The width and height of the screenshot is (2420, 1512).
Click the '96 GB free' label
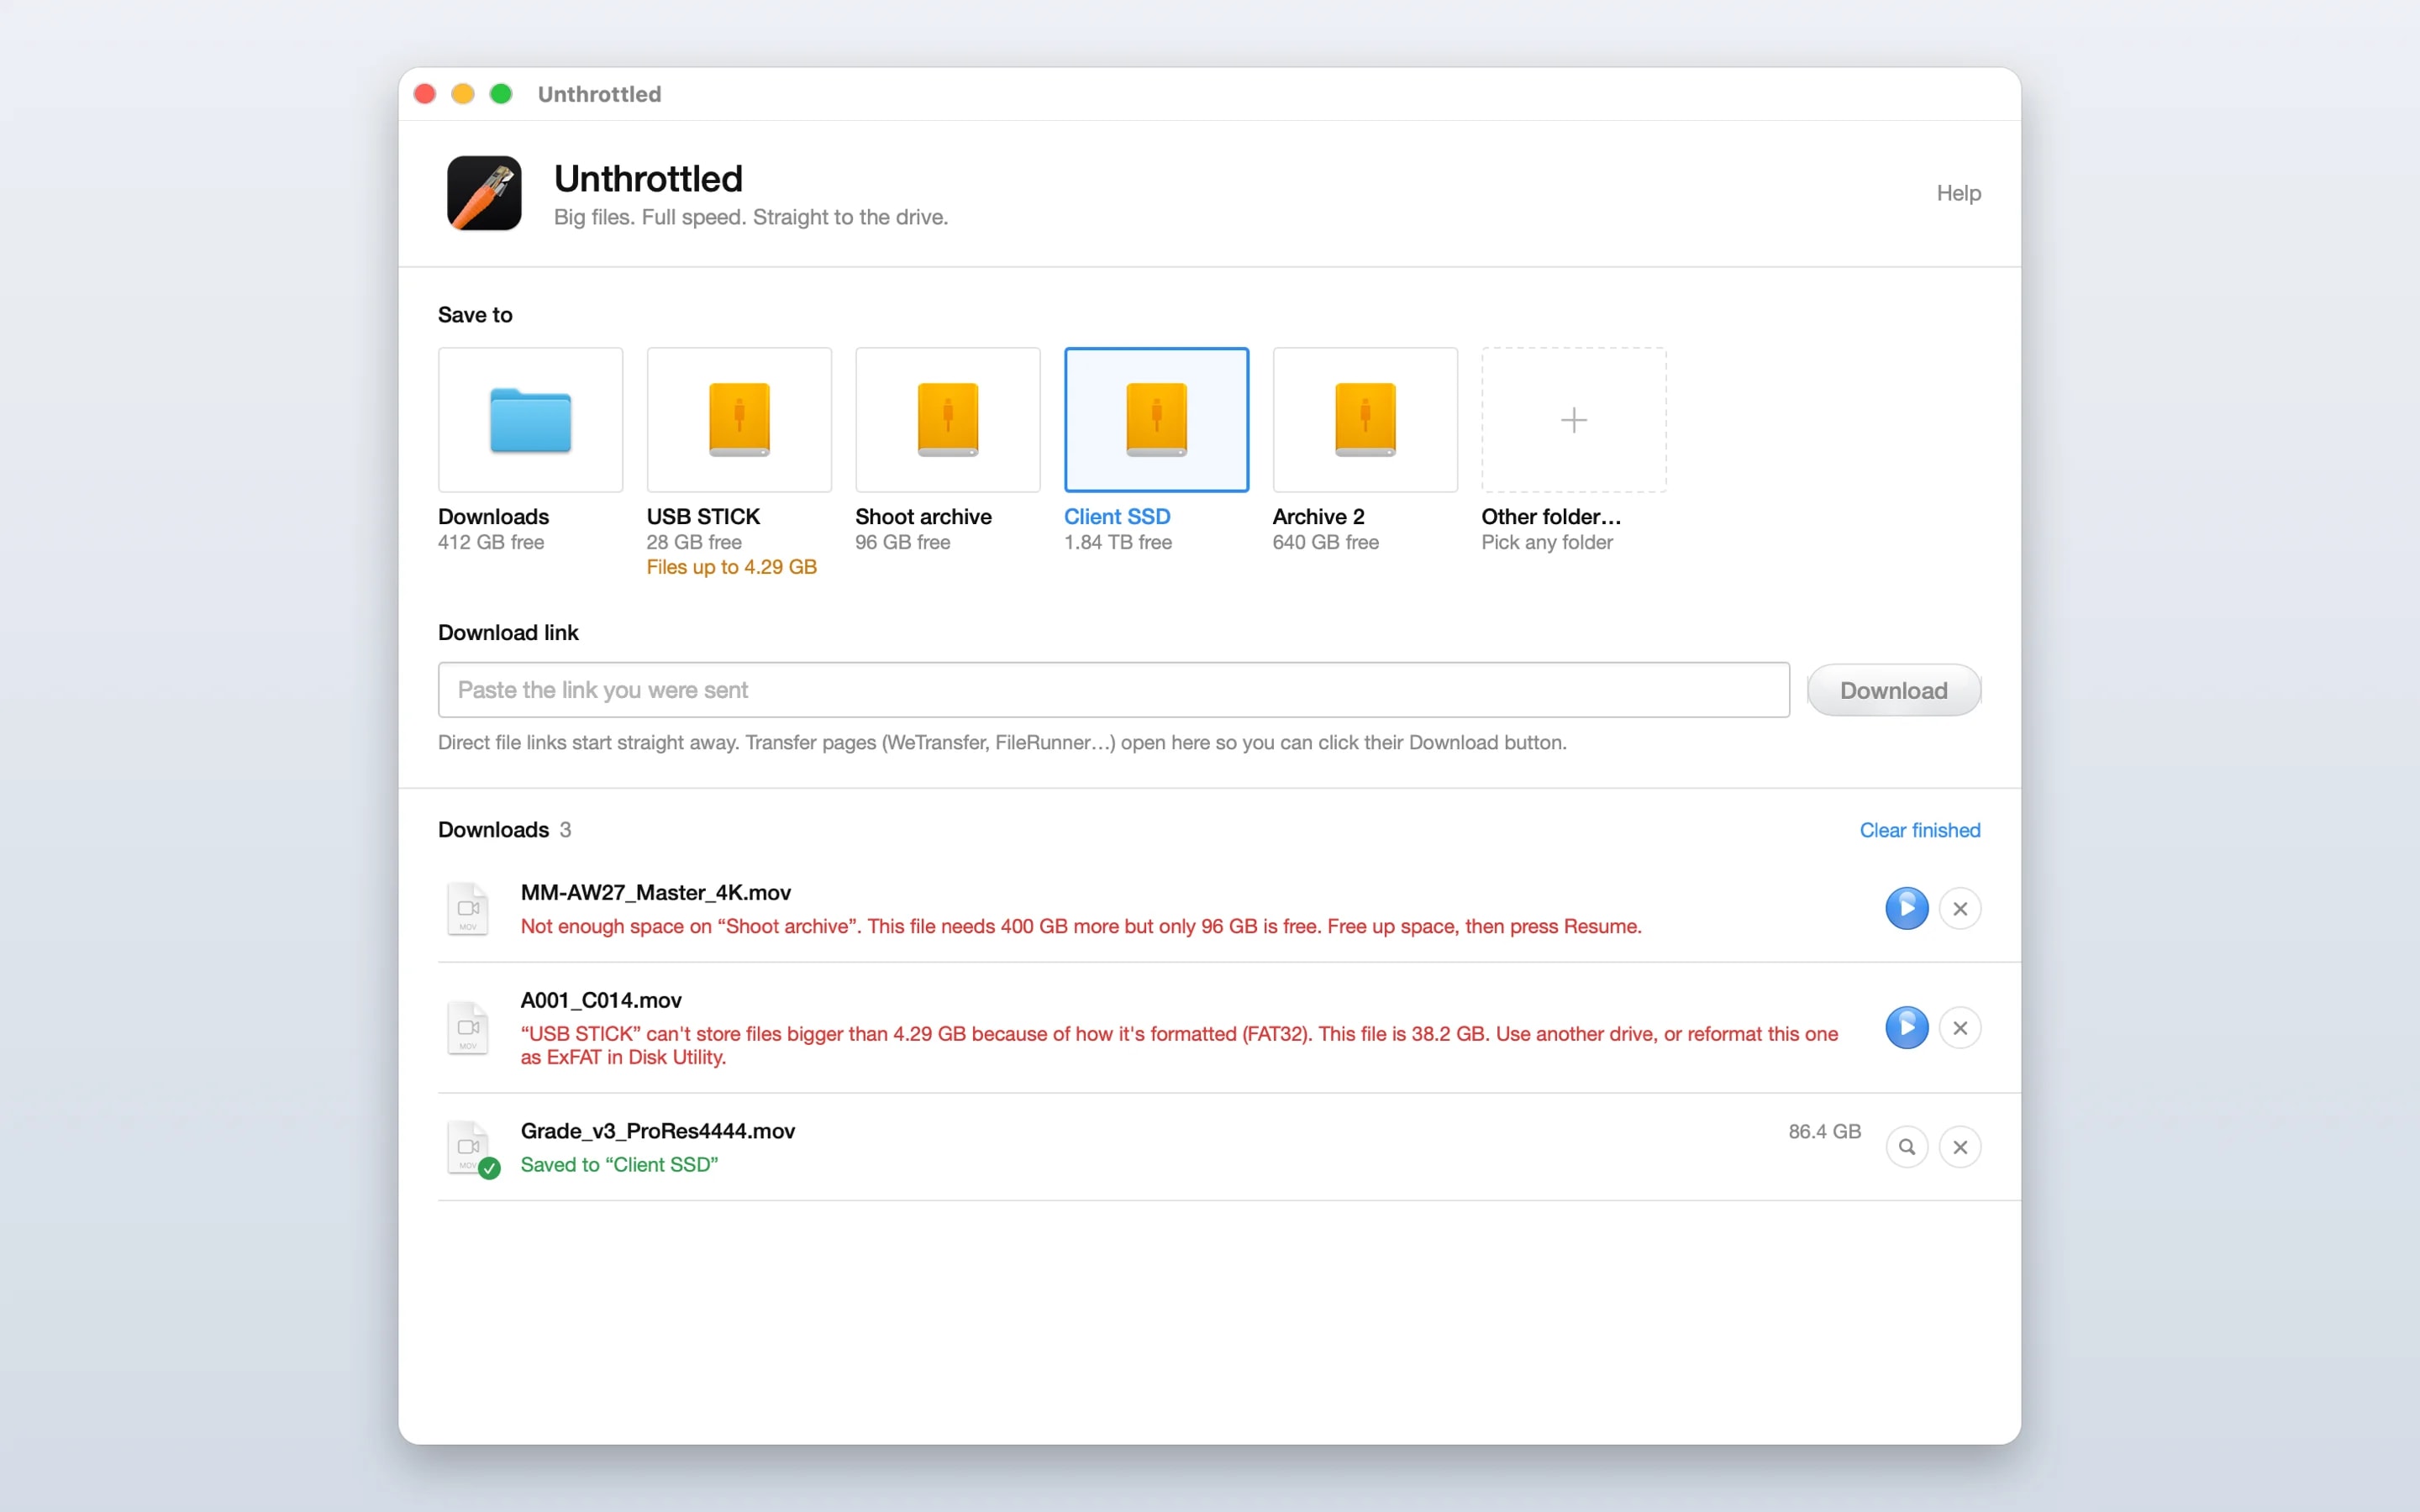[903, 542]
